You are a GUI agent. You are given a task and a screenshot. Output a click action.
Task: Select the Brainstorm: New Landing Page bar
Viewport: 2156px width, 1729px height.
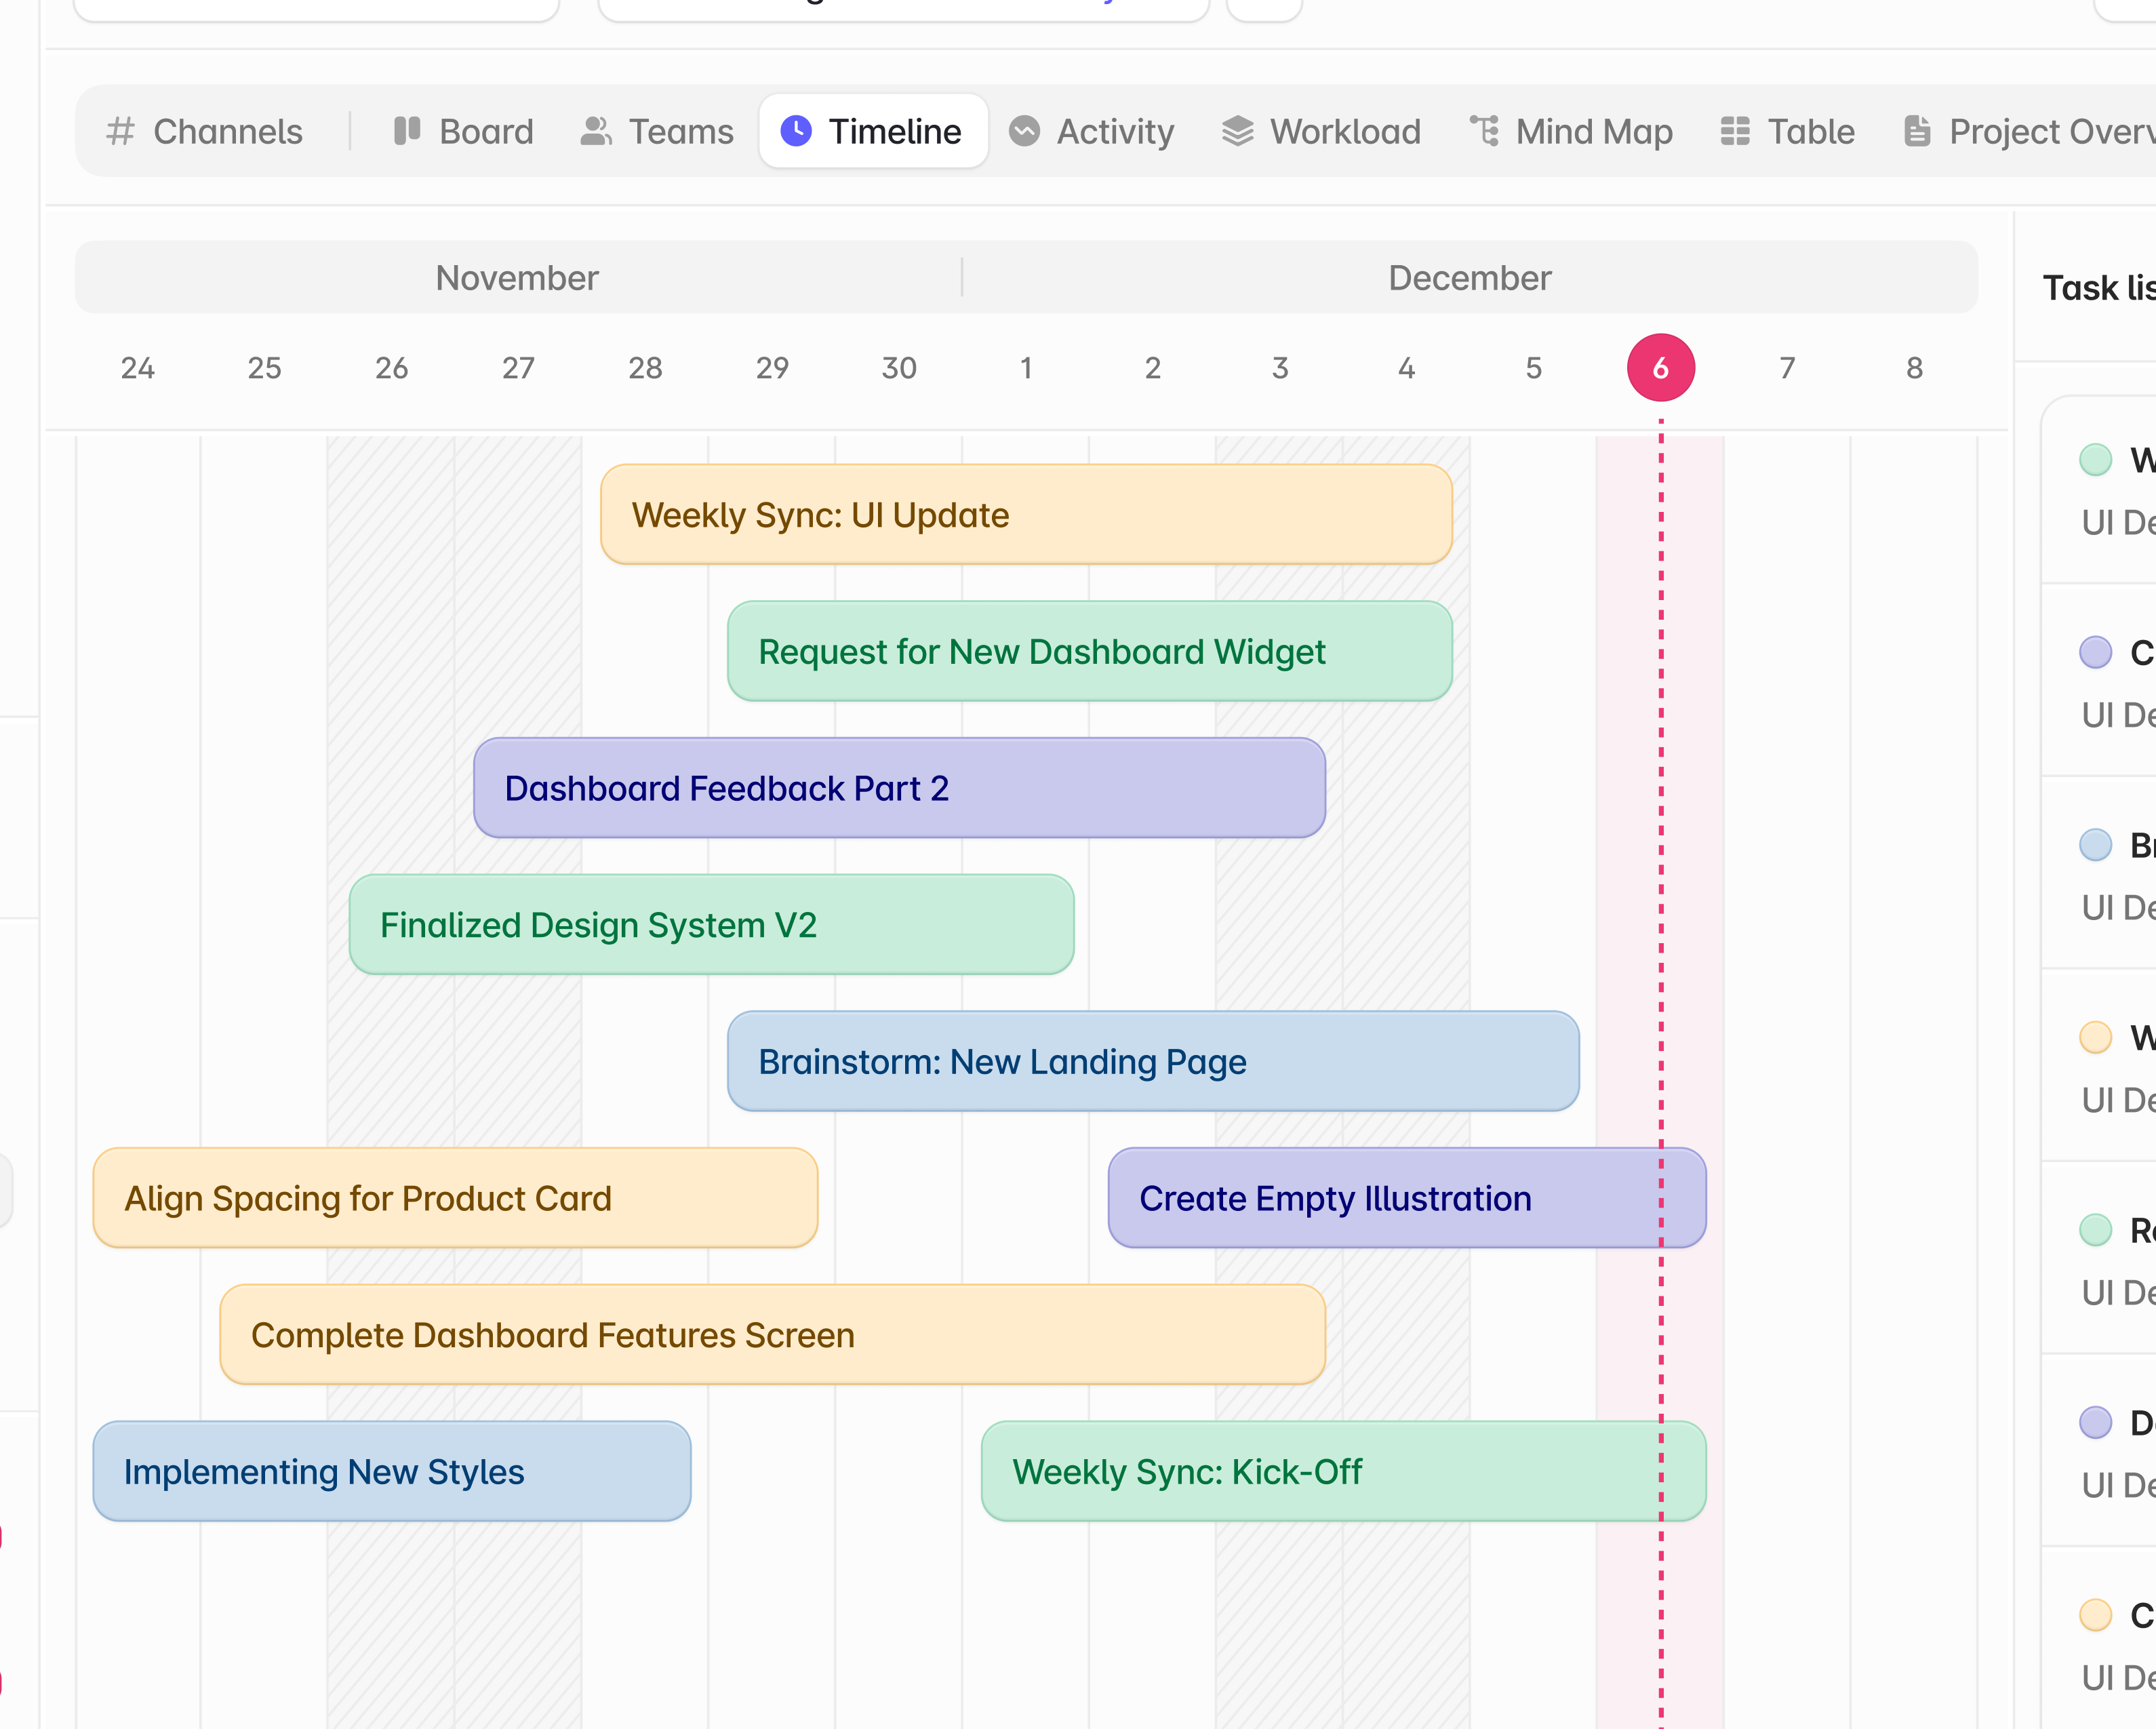coord(1152,1061)
